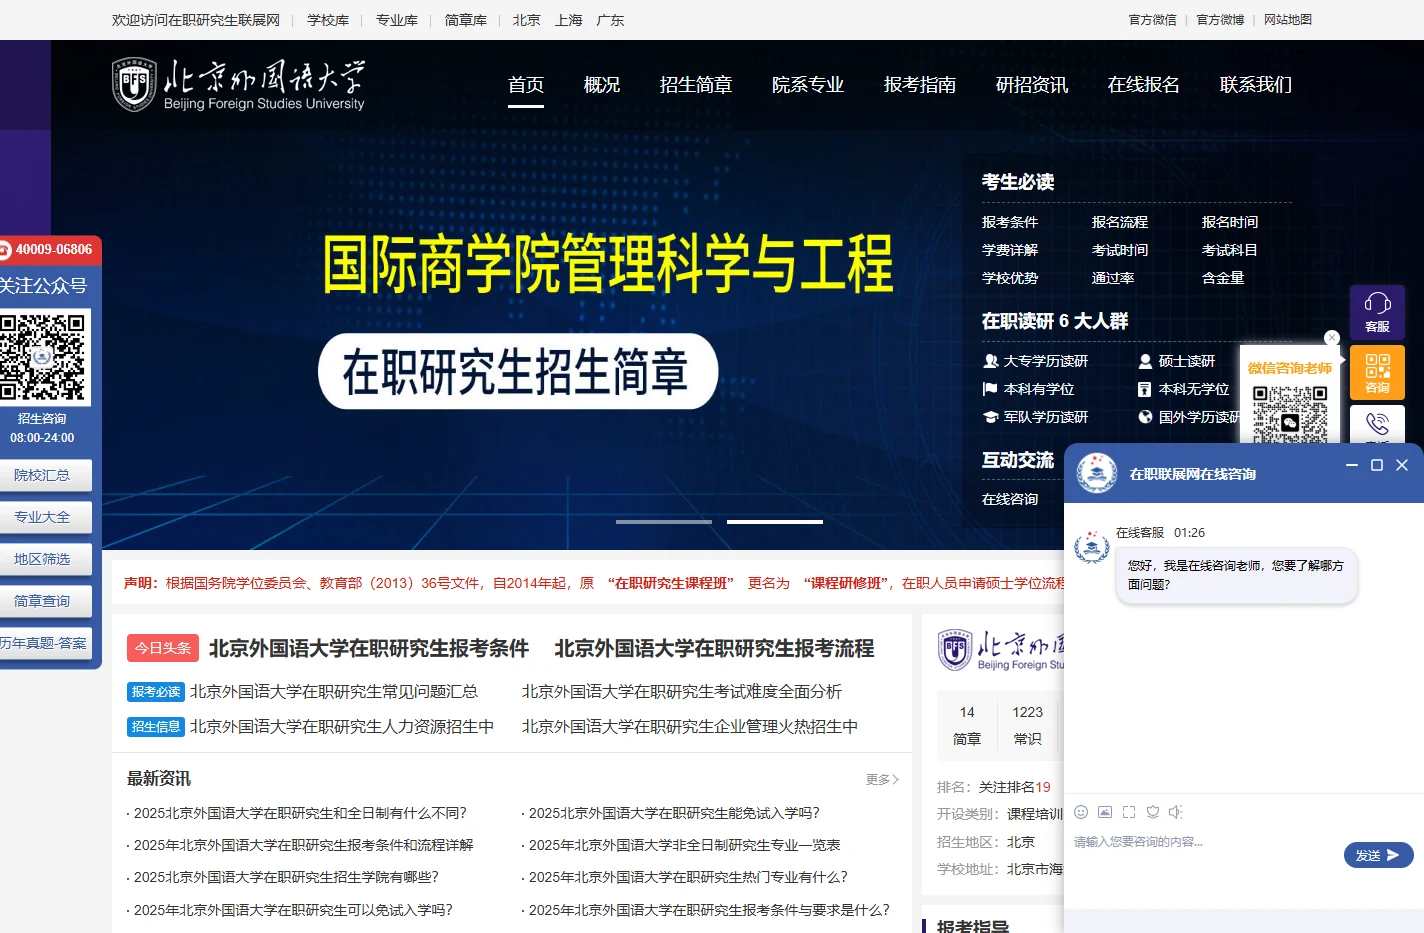Screen dimensions: 1424x933
Task: Open 概况 navigation menu item
Action: (602, 85)
